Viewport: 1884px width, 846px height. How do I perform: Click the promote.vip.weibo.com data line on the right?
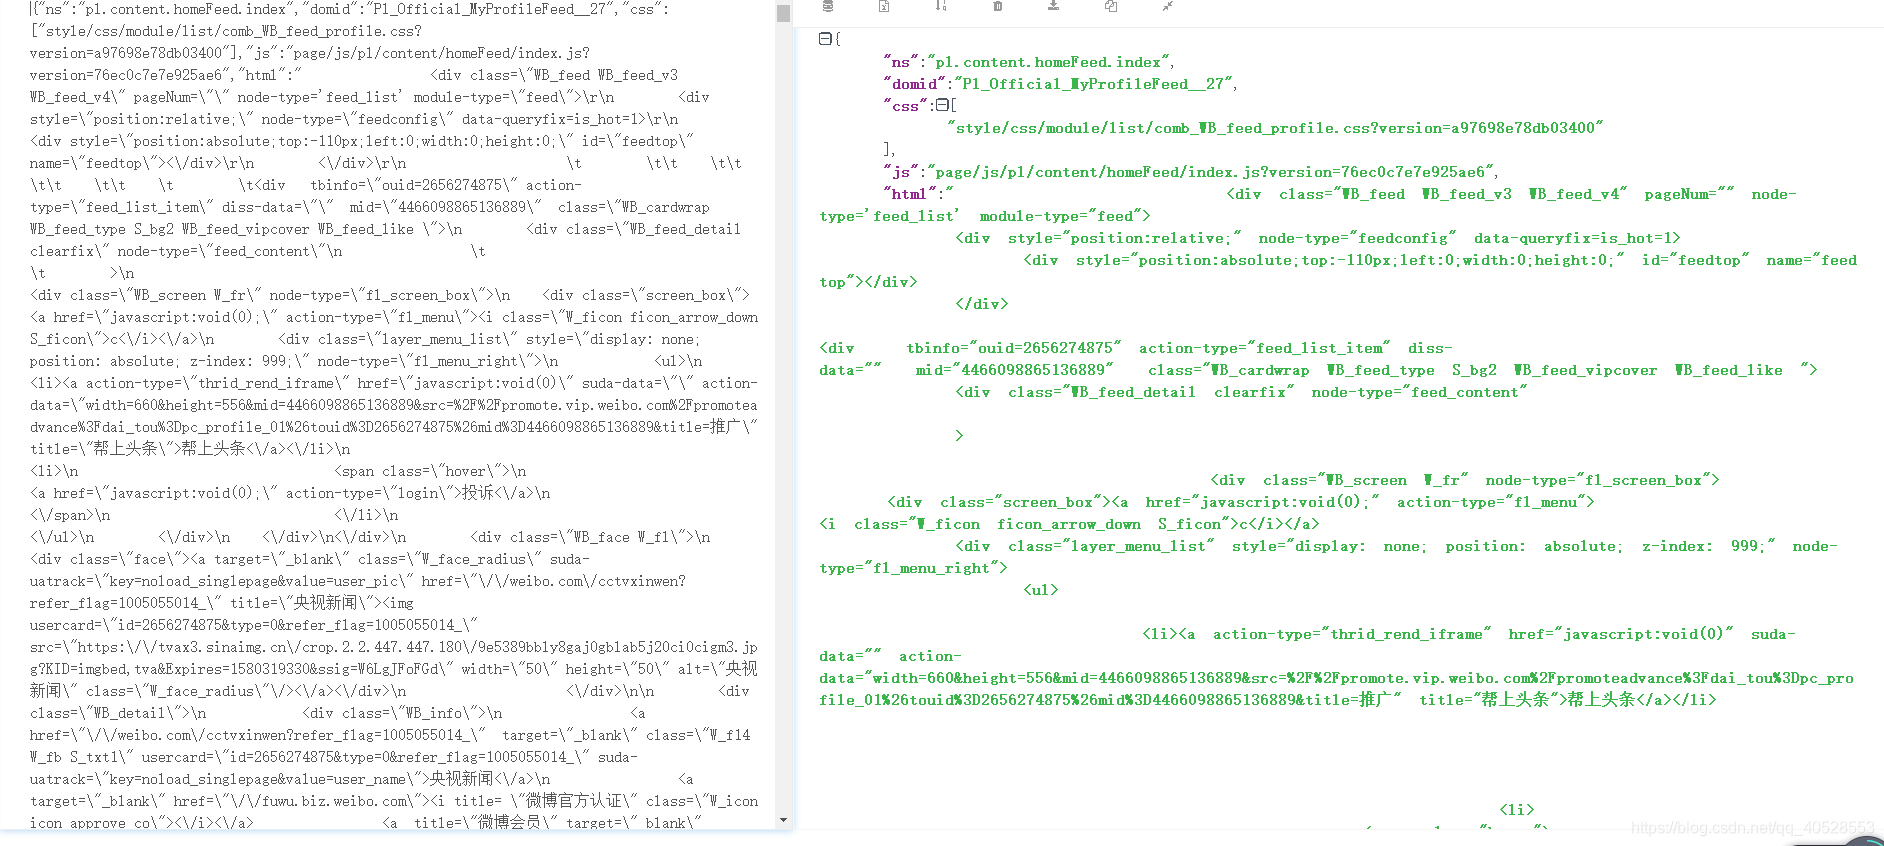coord(1336,678)
